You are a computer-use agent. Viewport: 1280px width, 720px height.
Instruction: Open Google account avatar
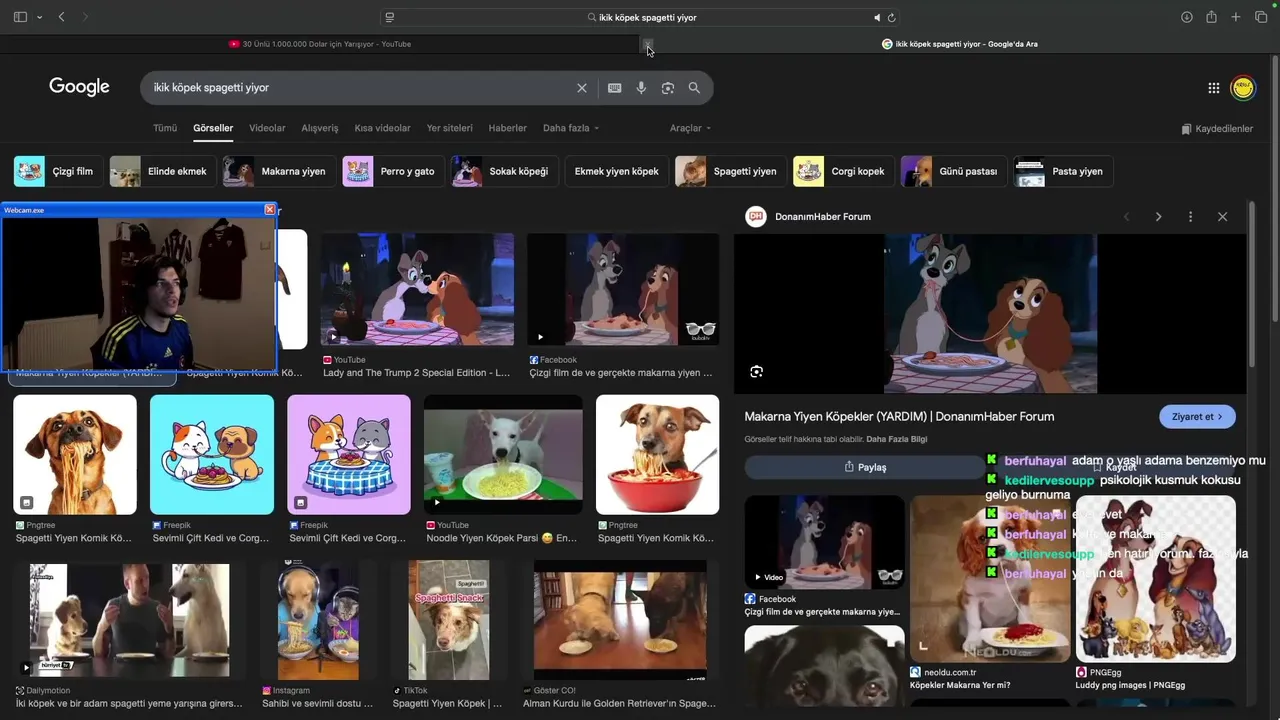click(1243, 88)
